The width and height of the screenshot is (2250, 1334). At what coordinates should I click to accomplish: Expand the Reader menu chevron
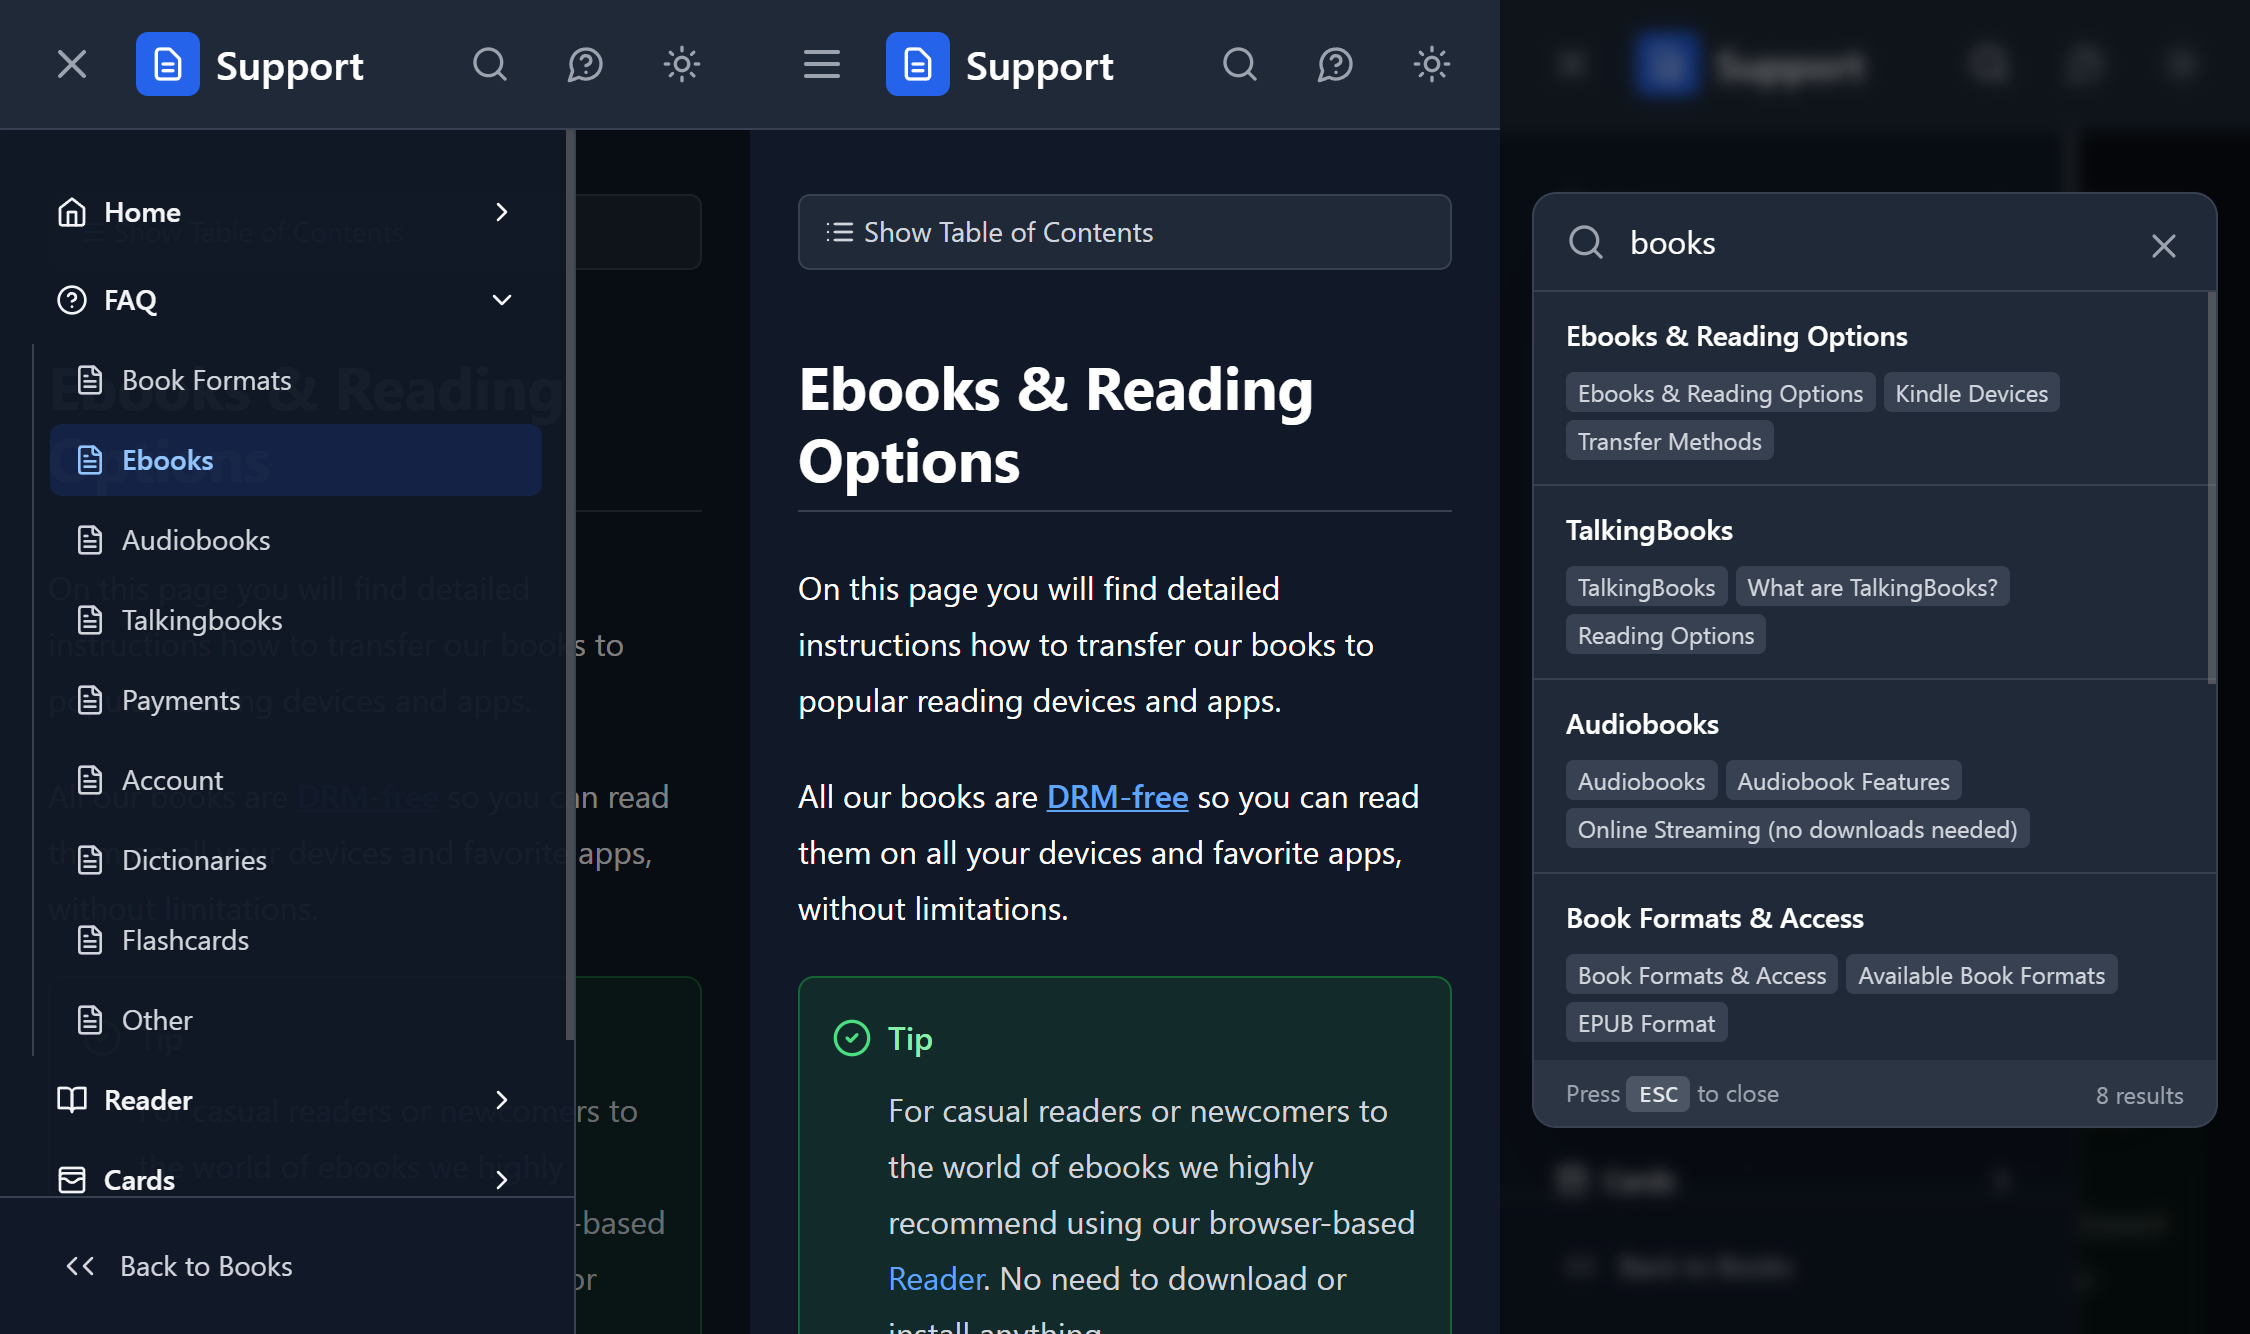tap(502, 1100)
